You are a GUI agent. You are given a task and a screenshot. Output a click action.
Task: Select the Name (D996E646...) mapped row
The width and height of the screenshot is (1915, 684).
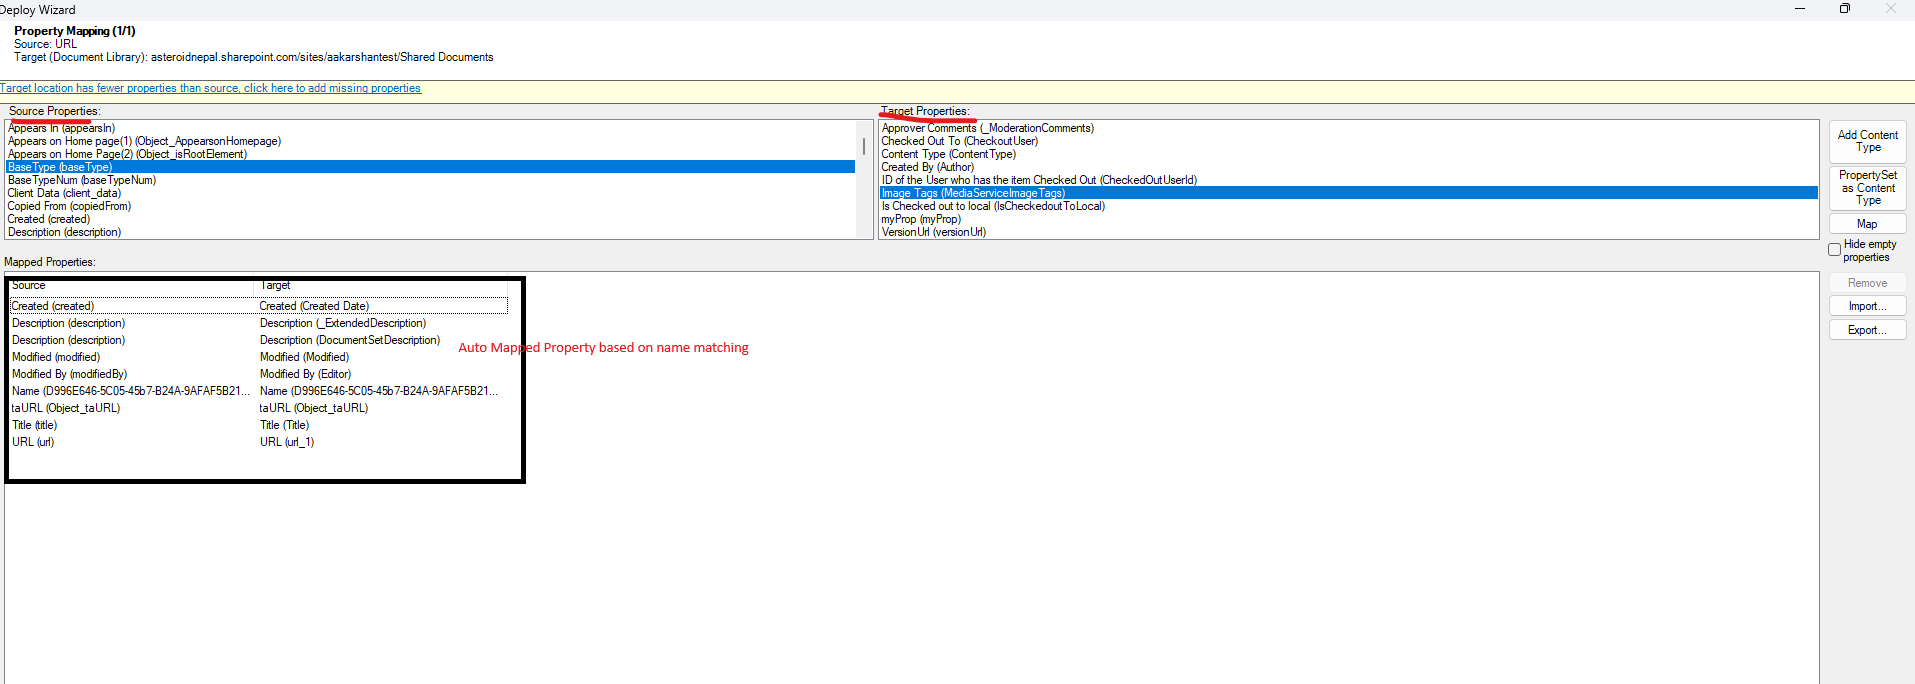point(259,391)
